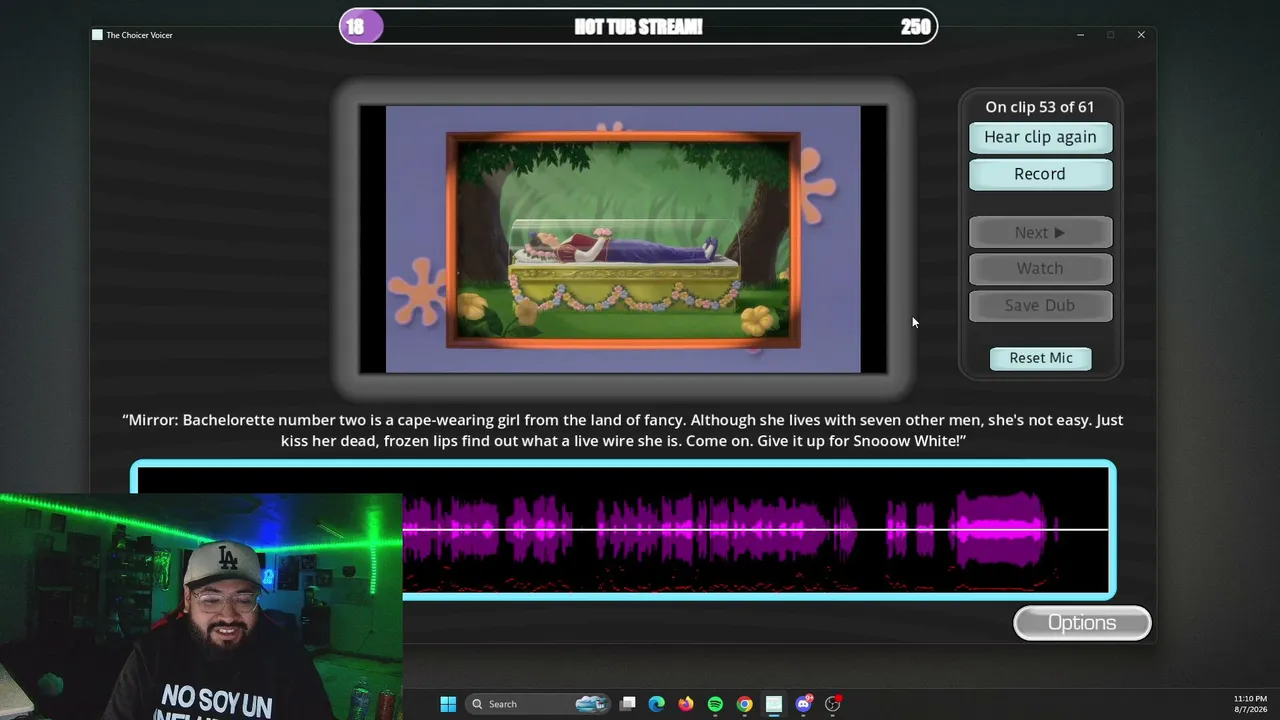Open the Options menu
The height and width of the screenshot is (720, 1280).
click(1082, 623)
